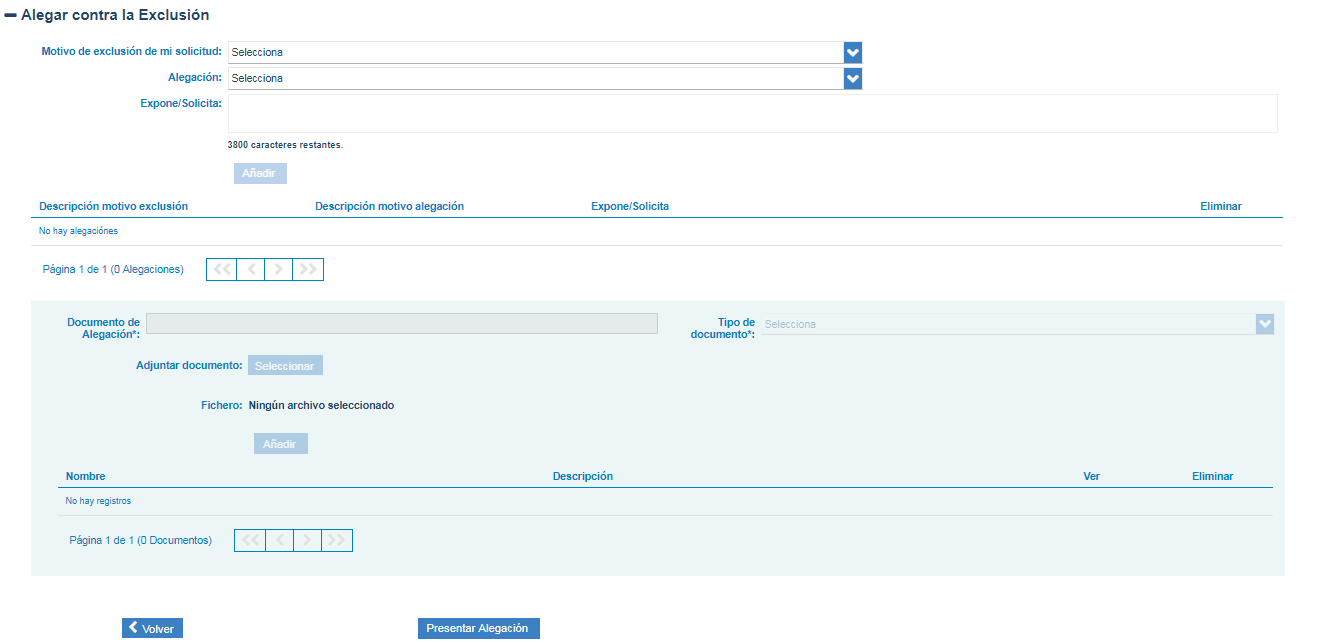
Task: Click the Documento de Alegación field
Action: coord(402,324)
